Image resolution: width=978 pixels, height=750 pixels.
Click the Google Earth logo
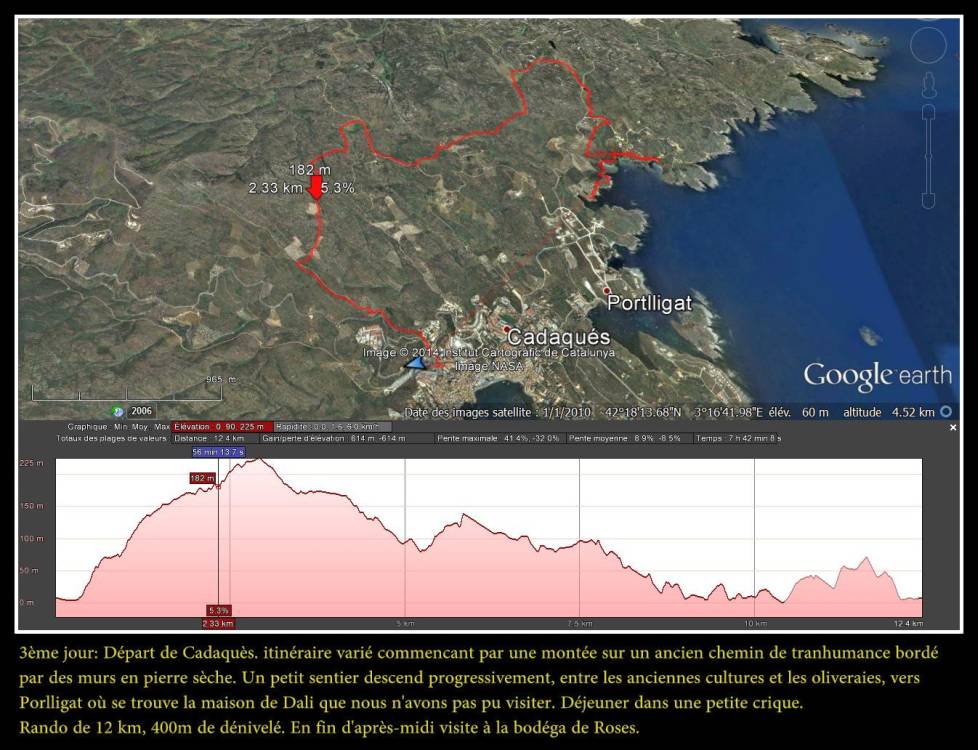click(x=876, y=376)
